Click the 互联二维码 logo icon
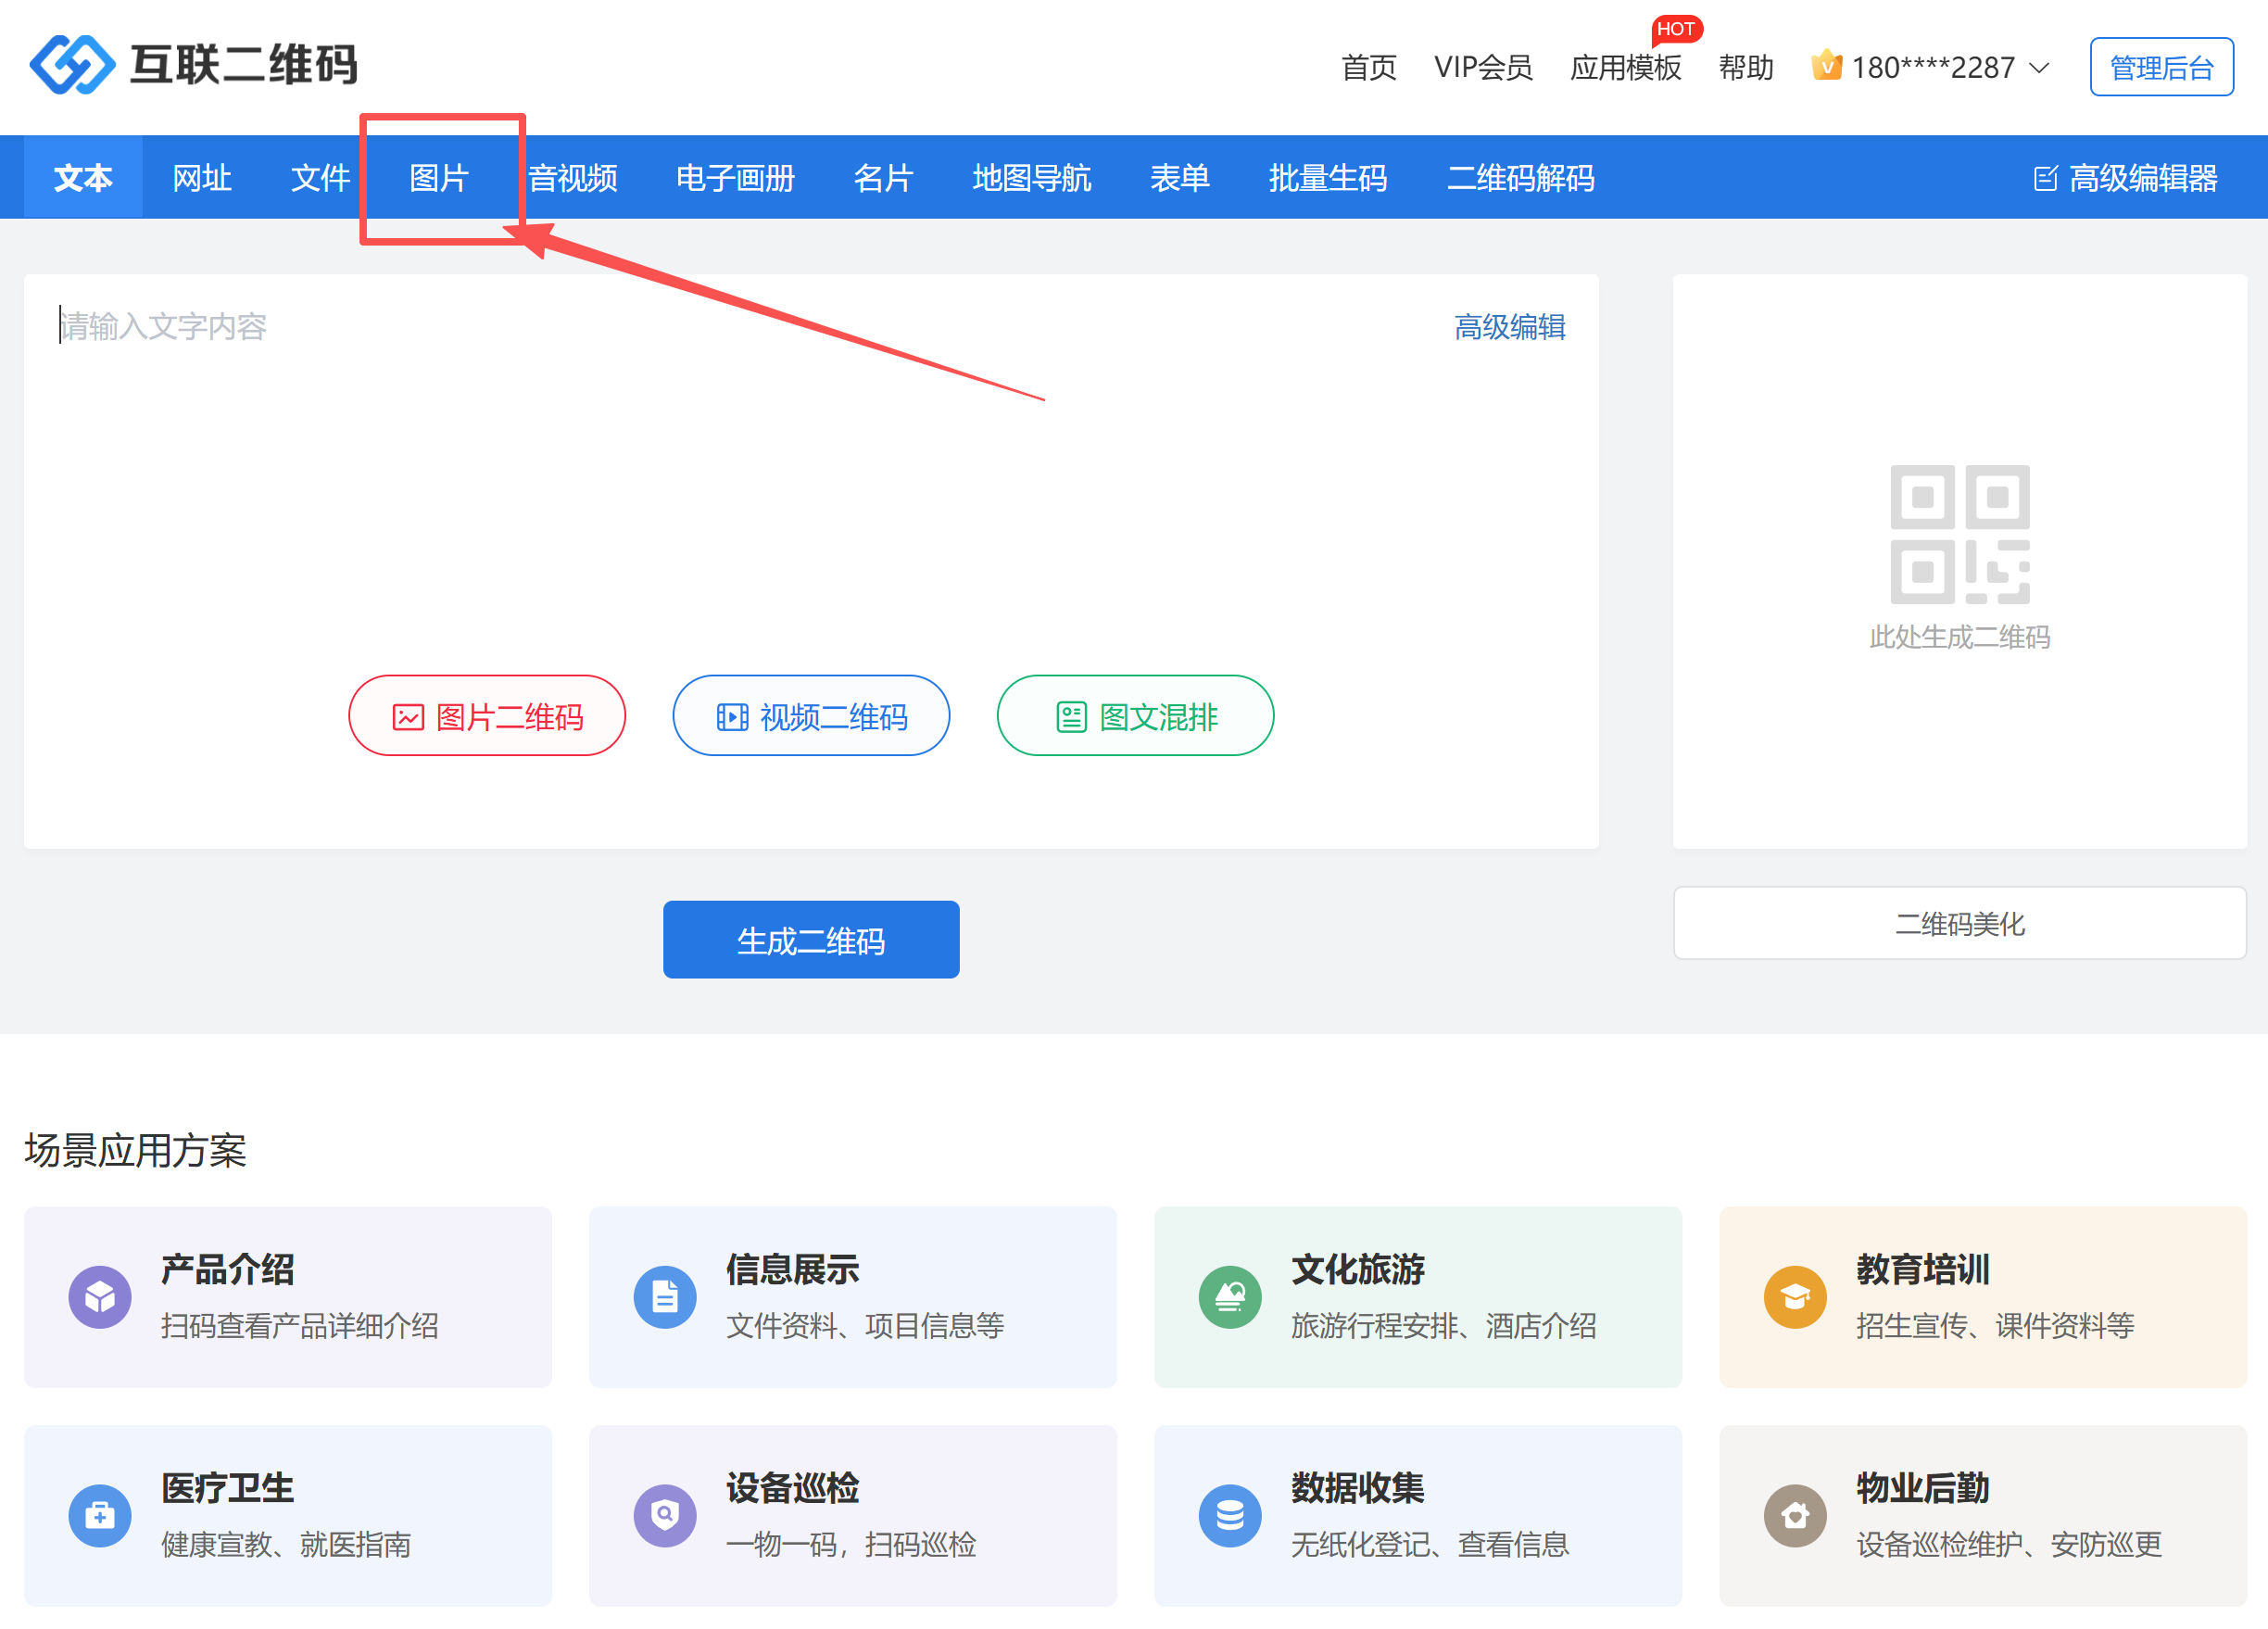Viewport: 2268px width, 1629px height. 72,65
